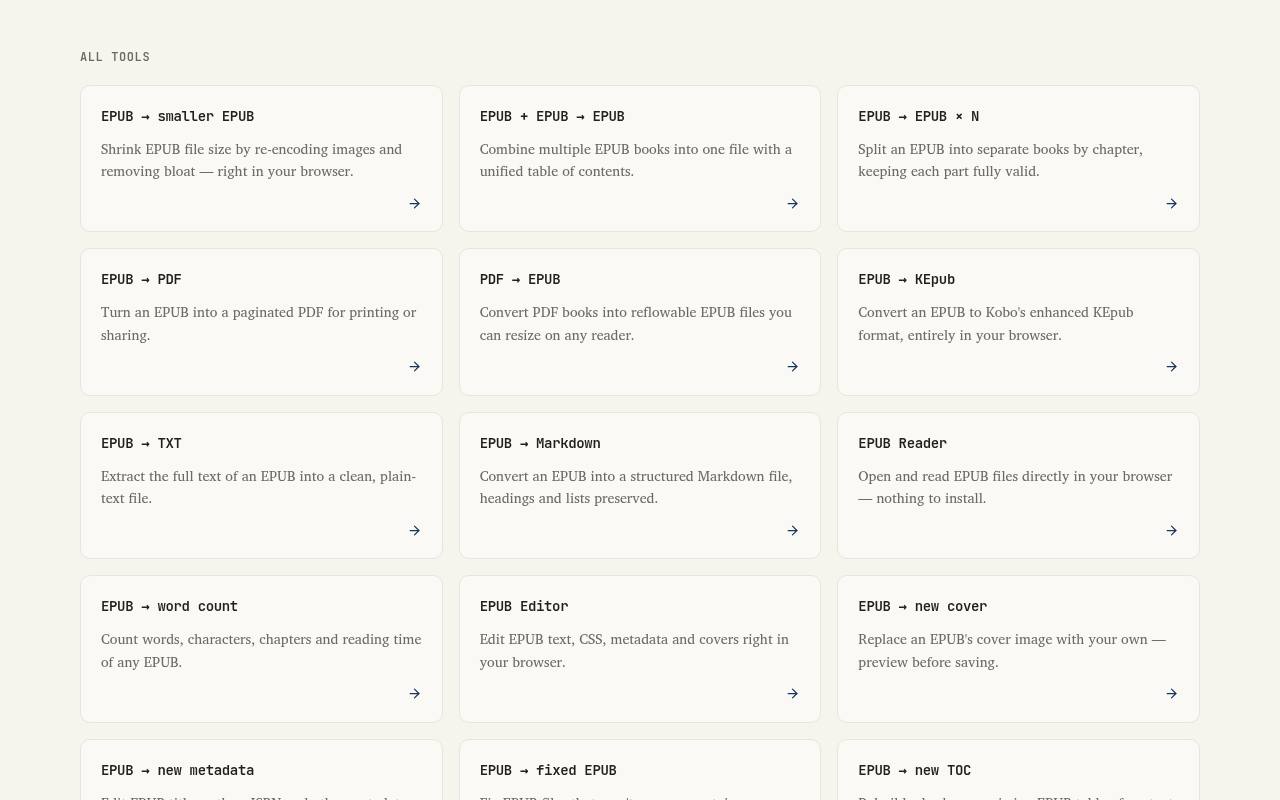Open the 'EPUB → Markdown' title
The width and height of the screenshot is (1280, 800).
(540, 443)
